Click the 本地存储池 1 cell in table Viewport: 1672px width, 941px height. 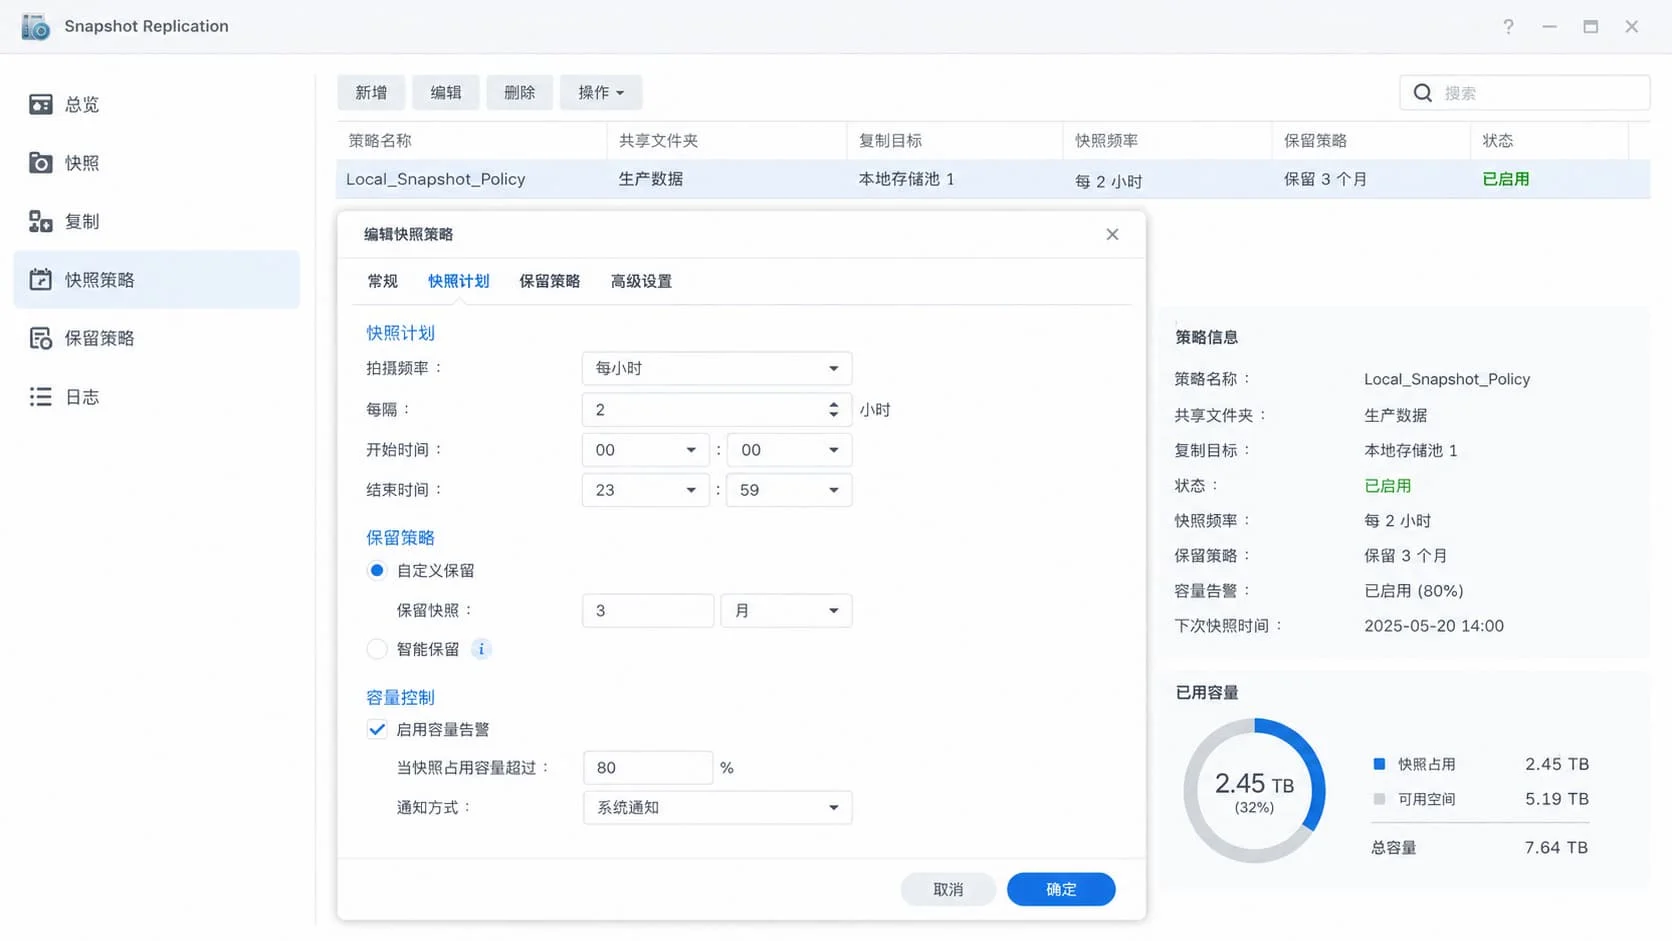click(x=906, y=179)
